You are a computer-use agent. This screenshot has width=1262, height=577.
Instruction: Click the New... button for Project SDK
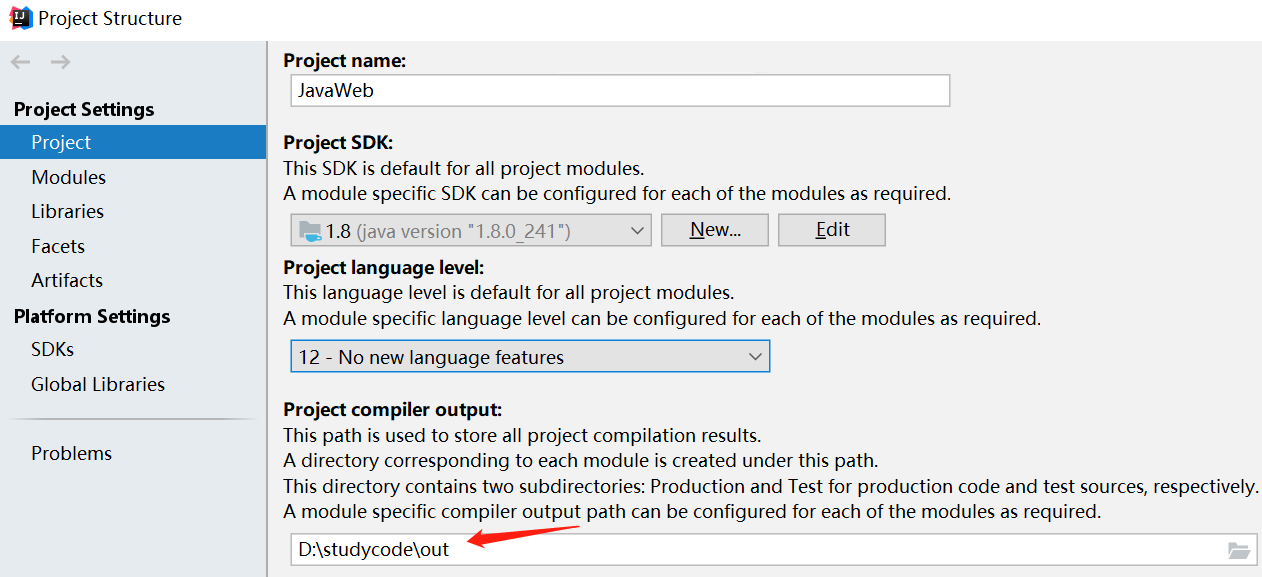[714, 229]
